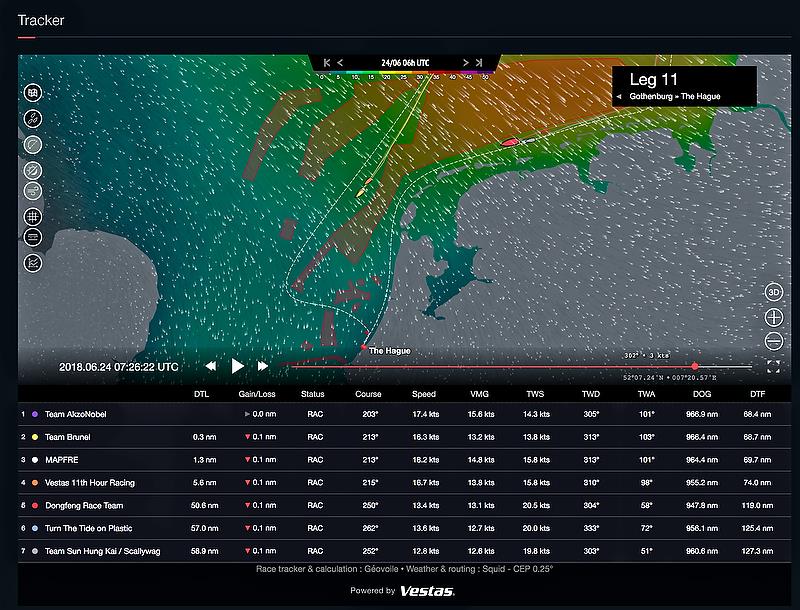Open the line chart statistics icon
The height and width of the screenshot is (610, 800).
pos(33,263)
